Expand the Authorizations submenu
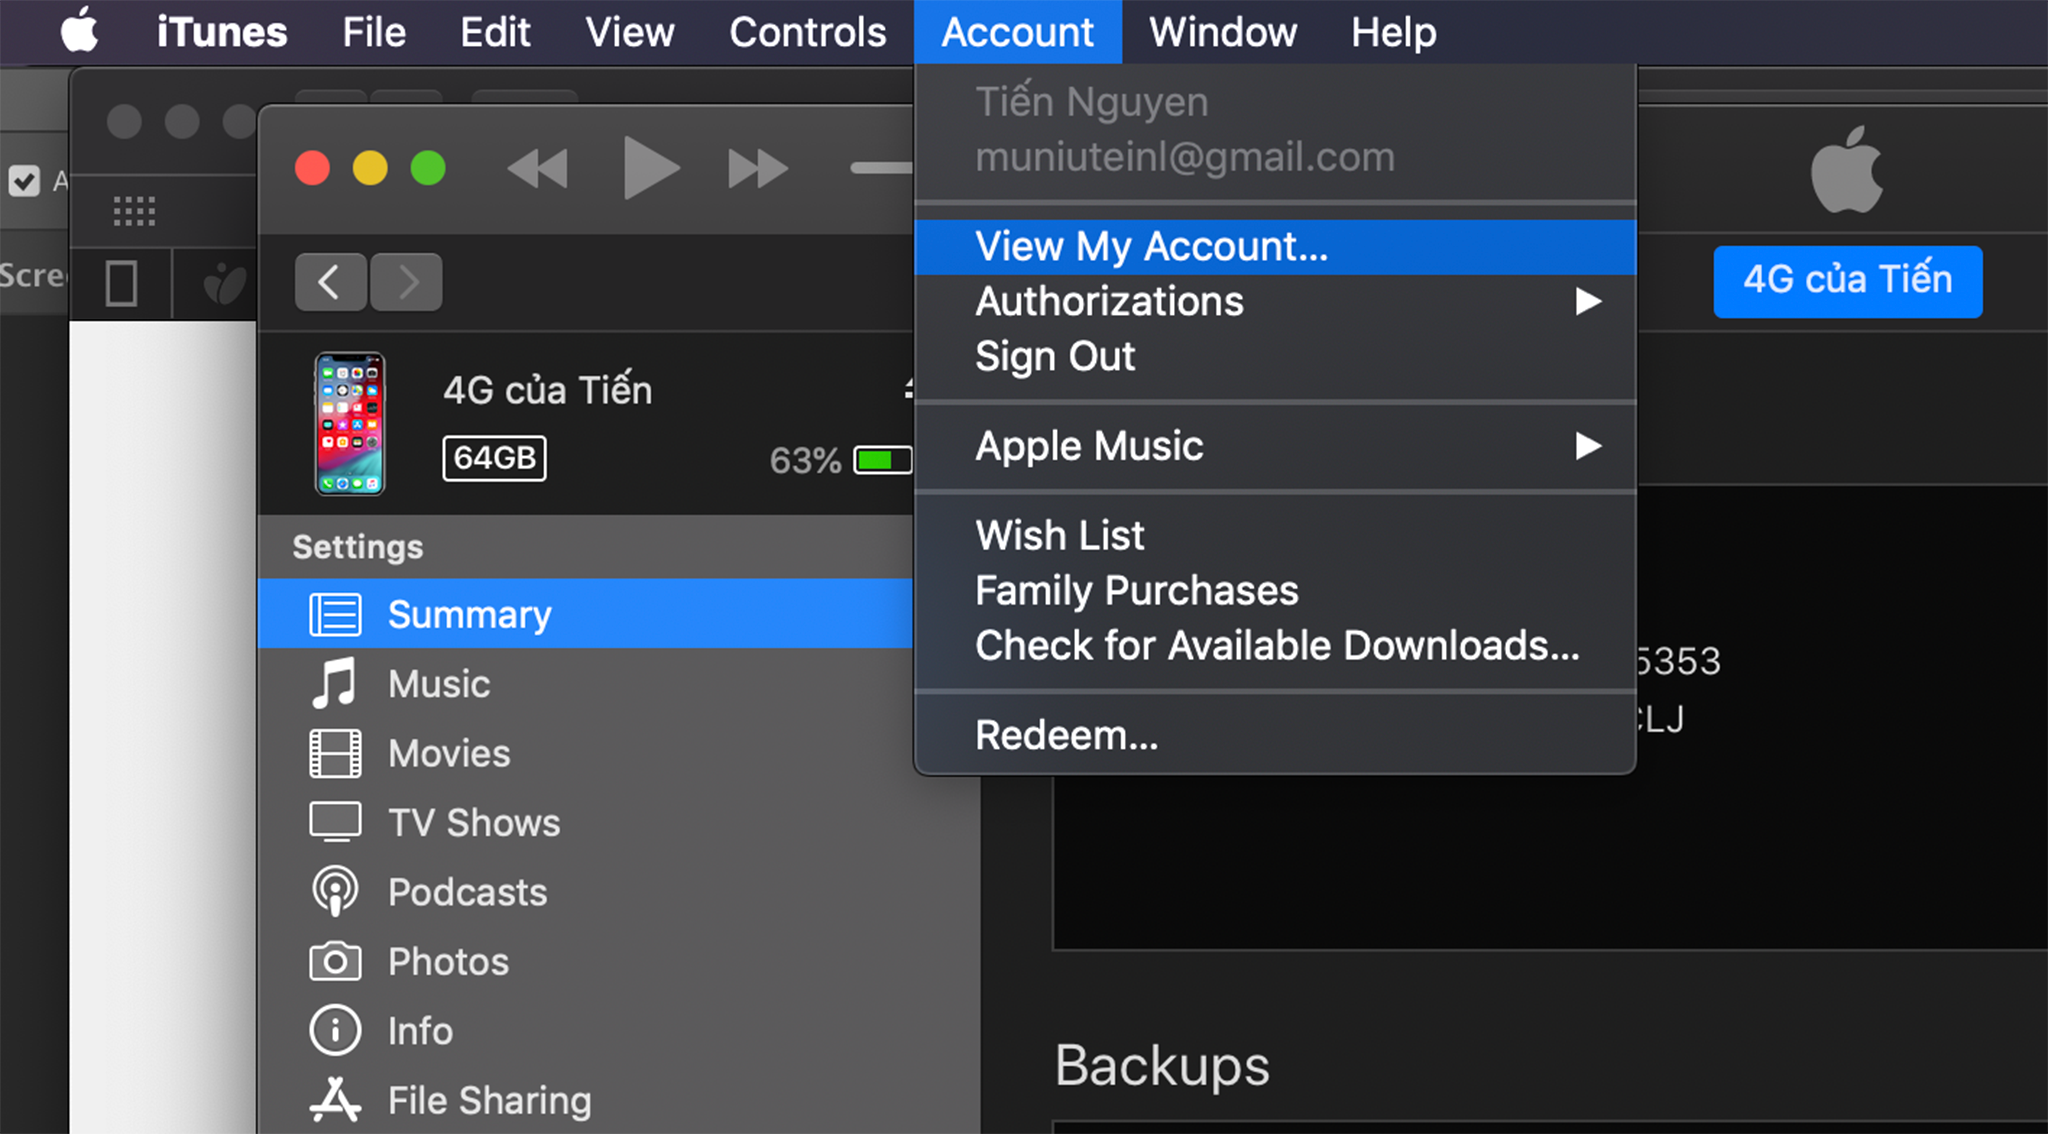This screenshot has height=1134, width=2048. tap(1275, 302)
